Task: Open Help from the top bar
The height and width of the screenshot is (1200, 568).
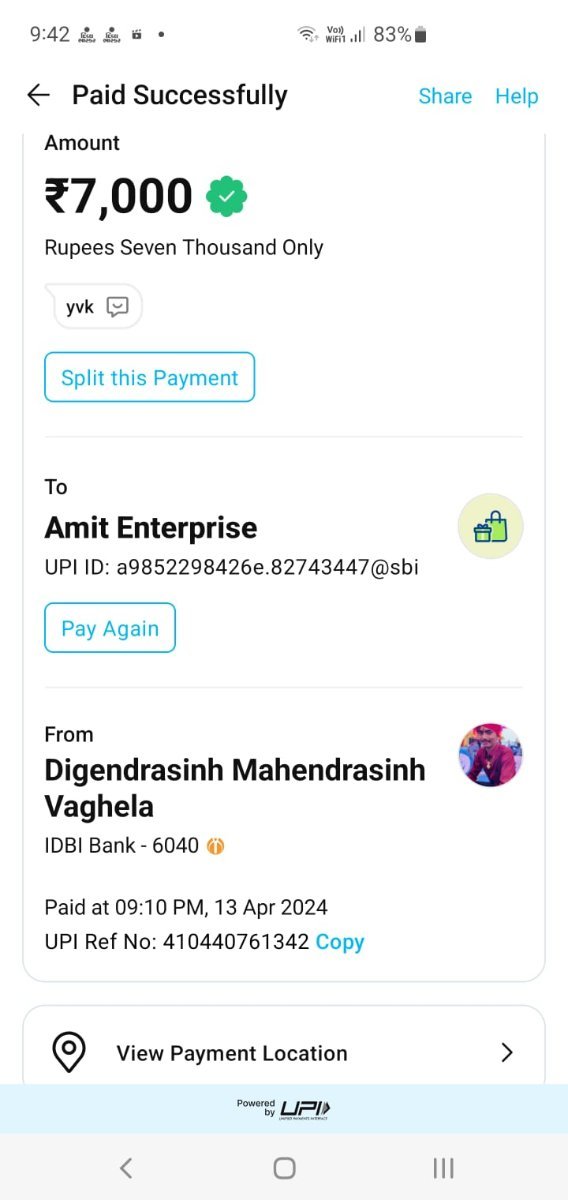Action: (517, 96)
